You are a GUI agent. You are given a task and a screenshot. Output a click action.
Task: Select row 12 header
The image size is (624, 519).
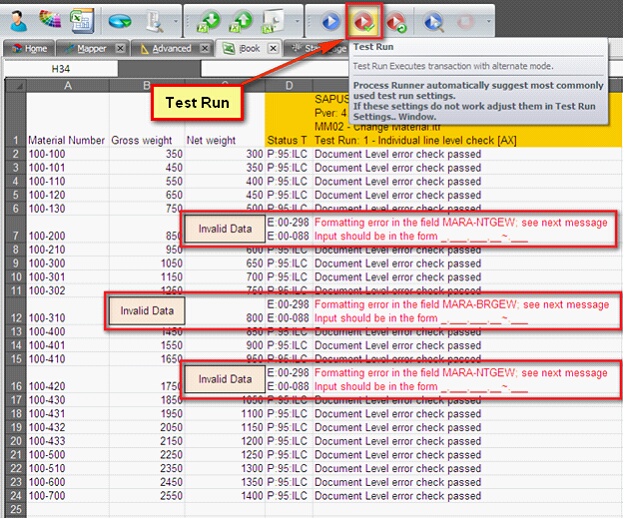coord(15,318)
